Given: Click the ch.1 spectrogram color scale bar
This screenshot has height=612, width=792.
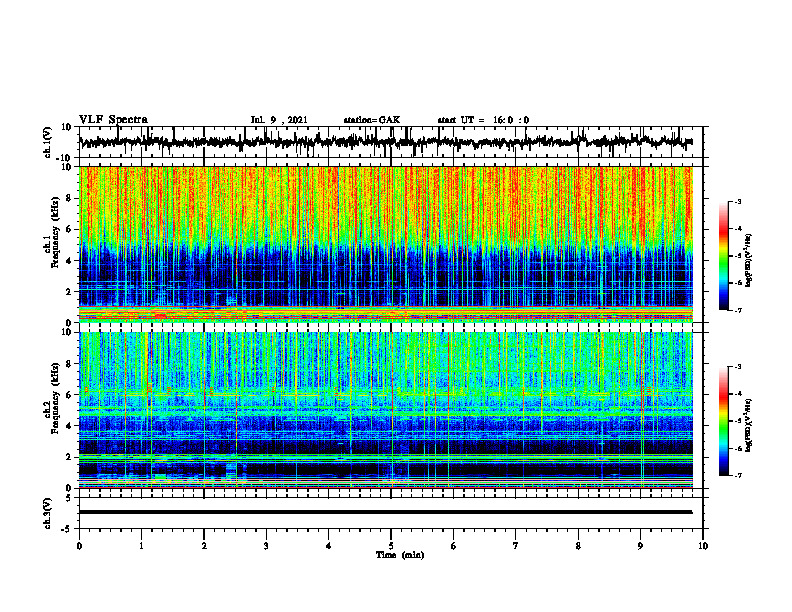Looking at the screenshot, I should point(724,256).
